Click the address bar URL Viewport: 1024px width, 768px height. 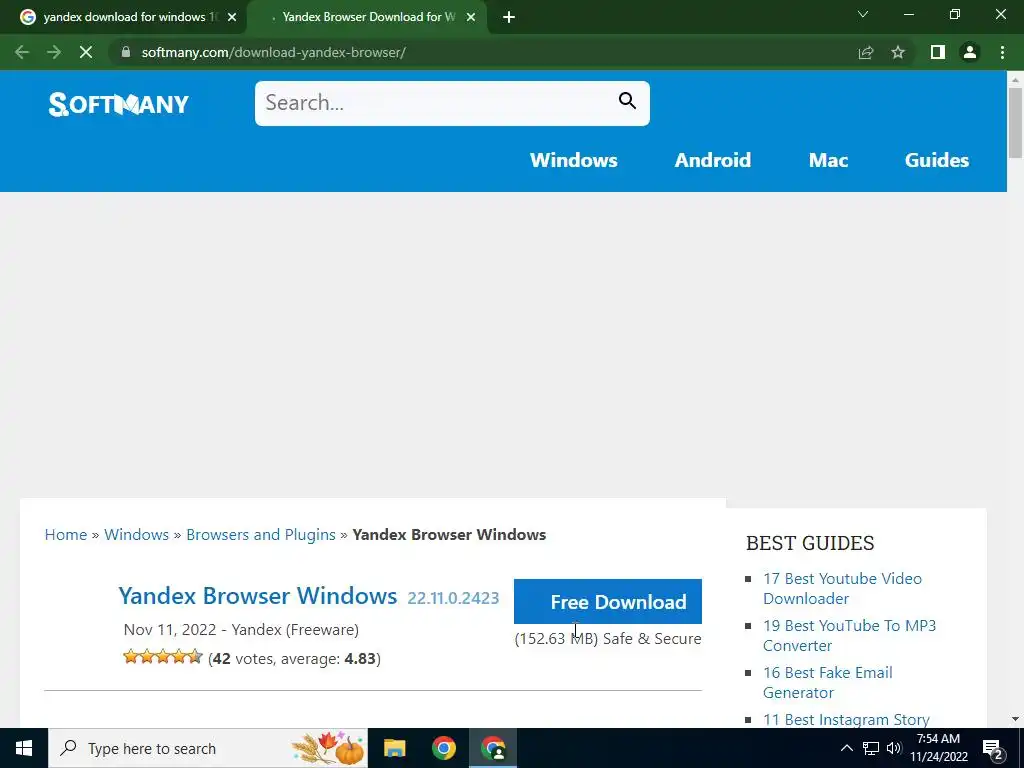(274, 52)
